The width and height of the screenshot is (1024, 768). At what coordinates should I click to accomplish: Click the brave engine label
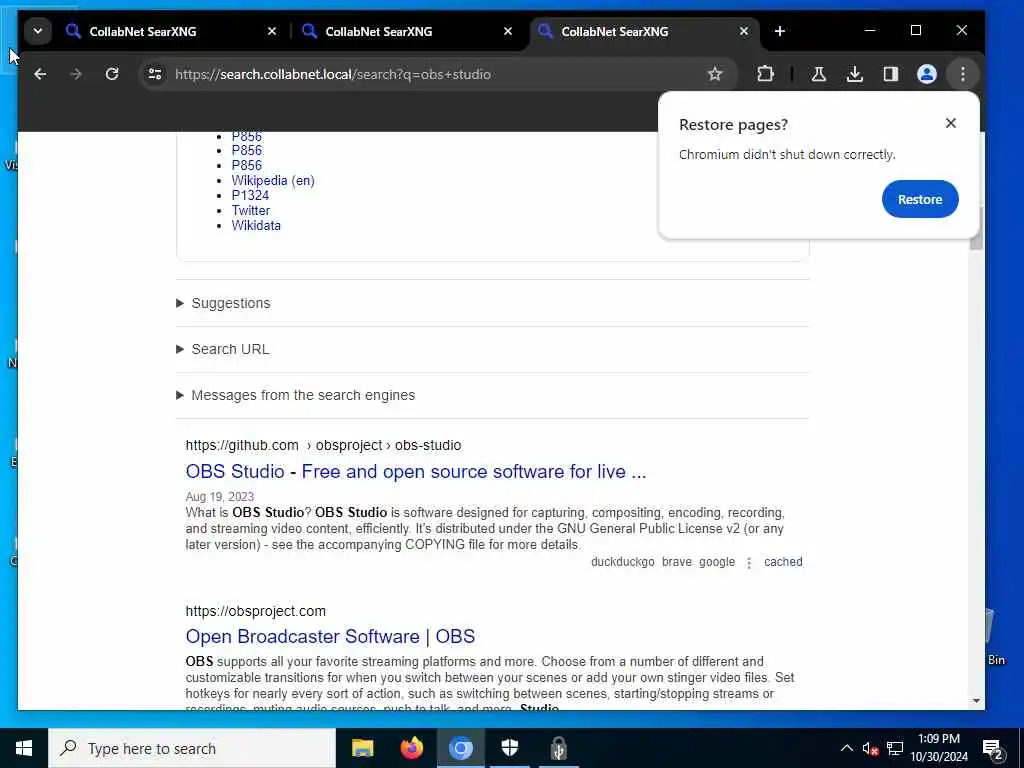tap(677, 562)
